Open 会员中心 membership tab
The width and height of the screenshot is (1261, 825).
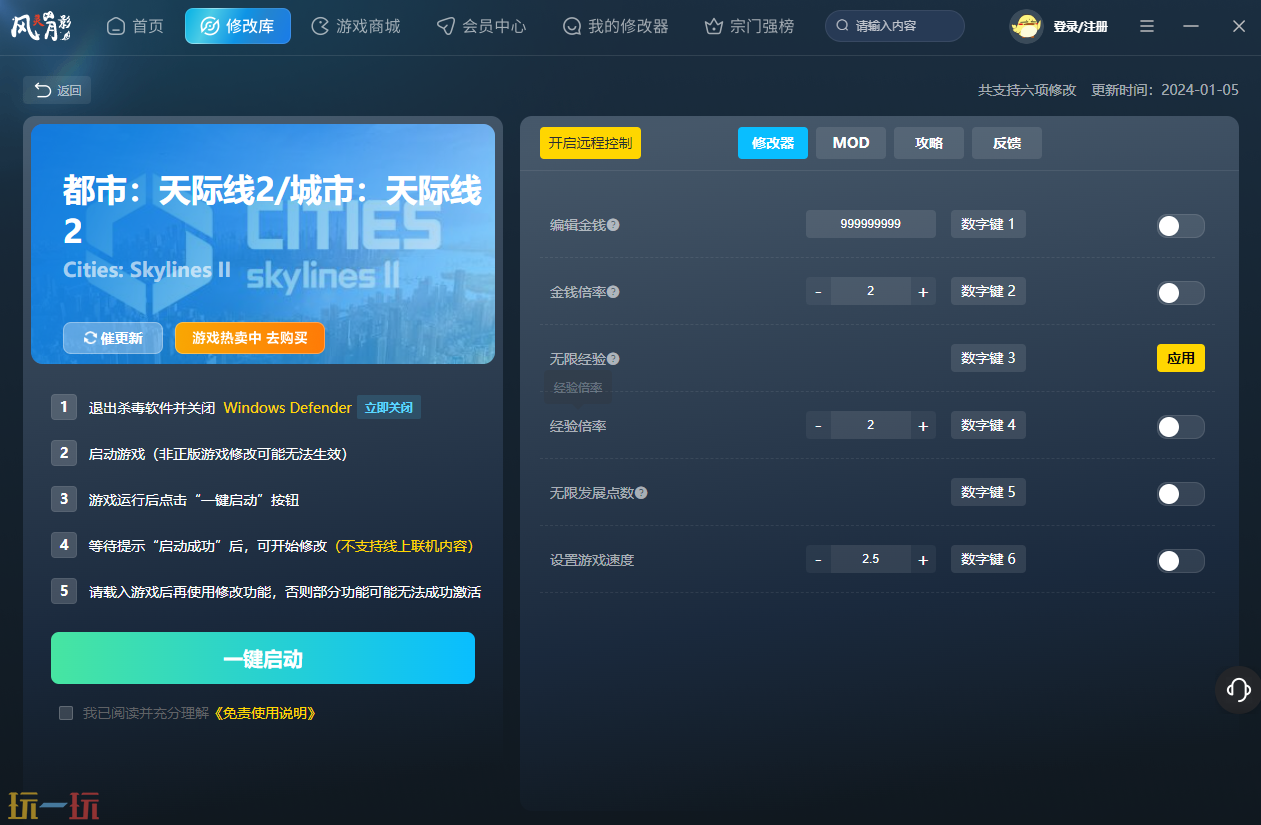coord(482,26)
